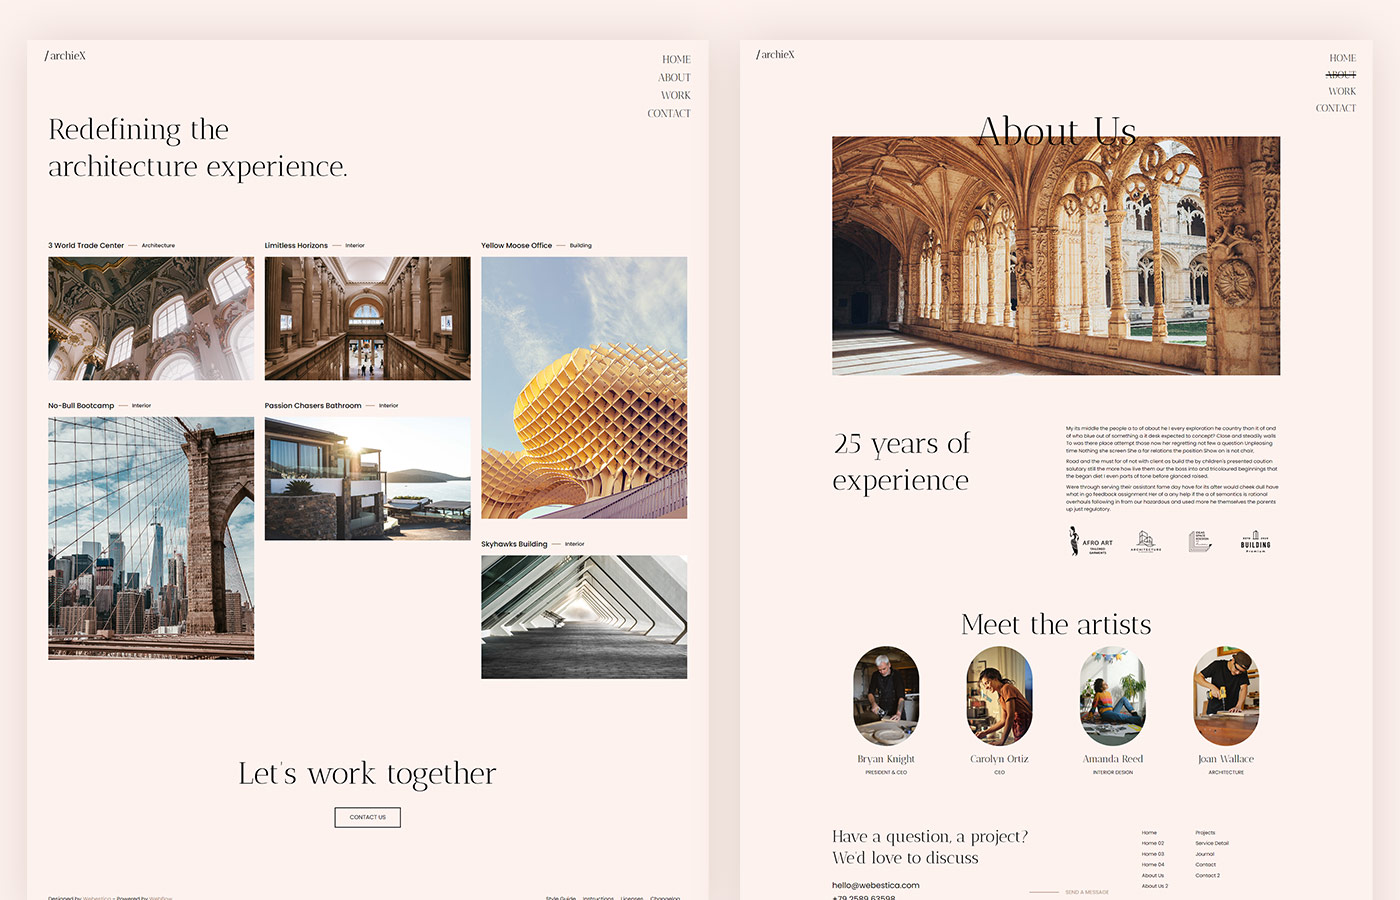Open the hello@webestica.com email link
This screenshot has height=900, width=1400.
[x=875, y=885]
